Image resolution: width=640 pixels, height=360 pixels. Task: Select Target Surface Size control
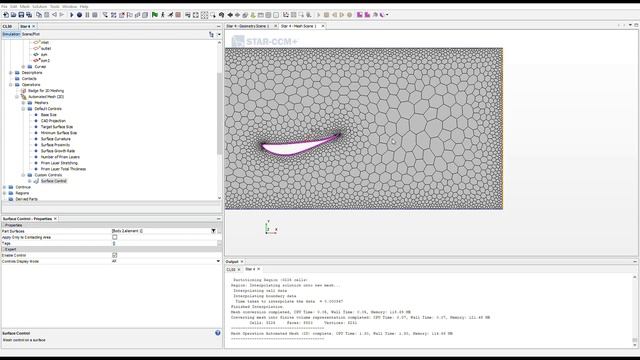57,127
